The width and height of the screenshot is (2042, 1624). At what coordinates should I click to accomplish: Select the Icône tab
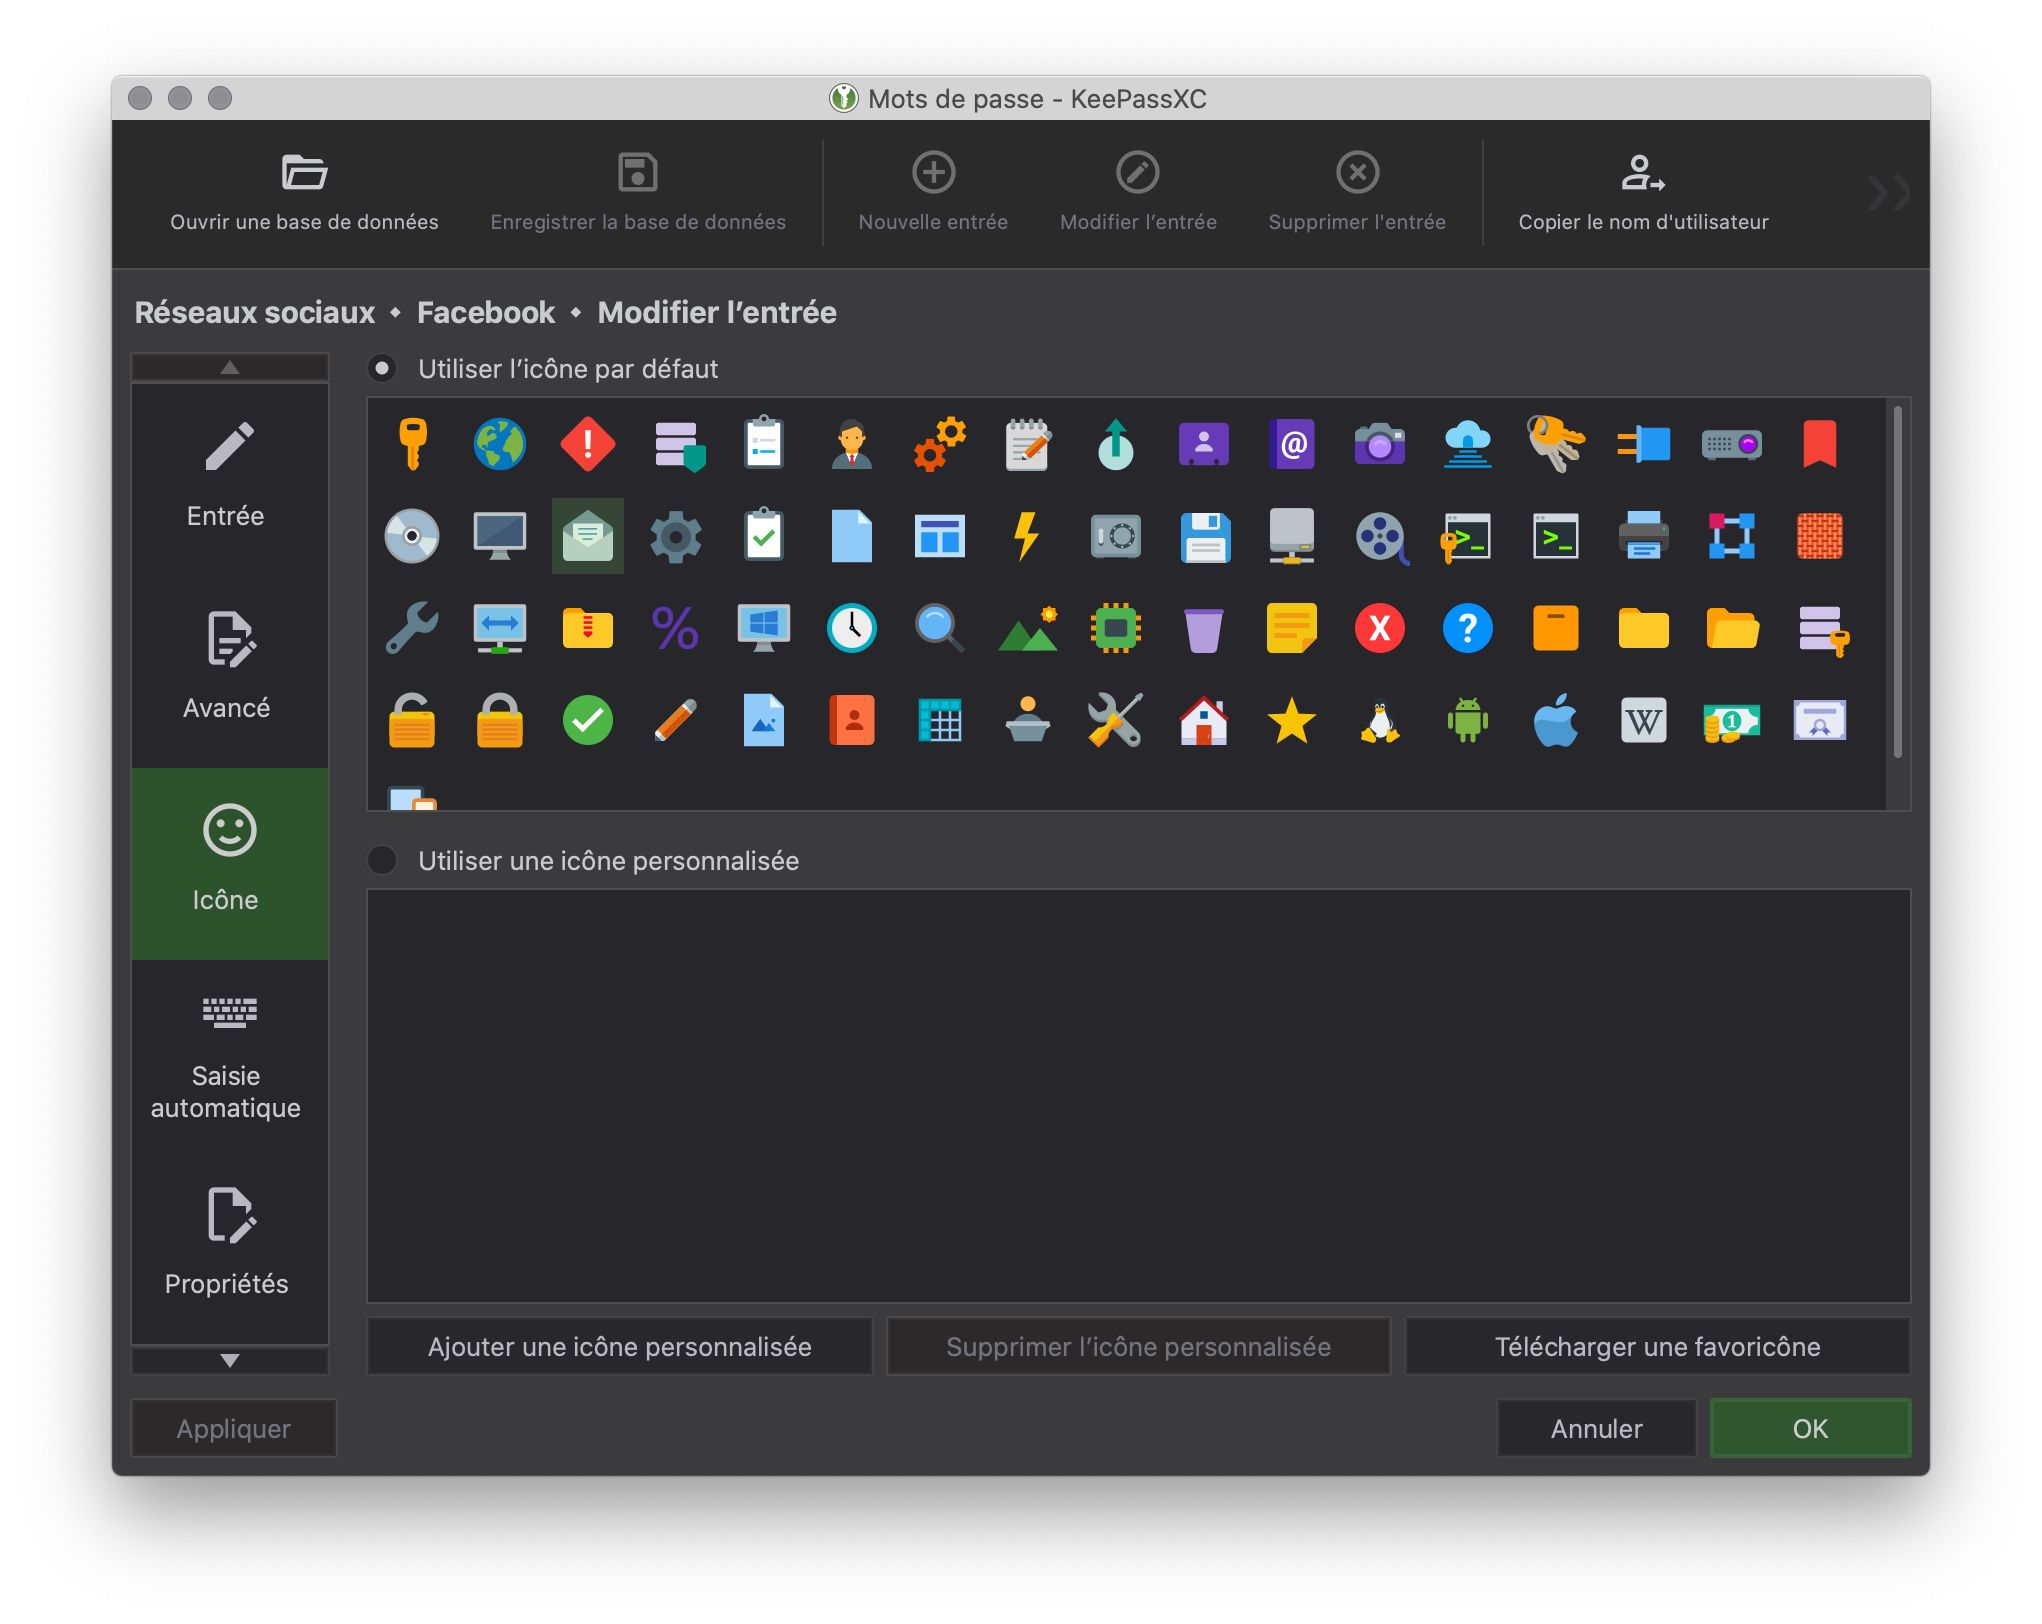[230, 864]
